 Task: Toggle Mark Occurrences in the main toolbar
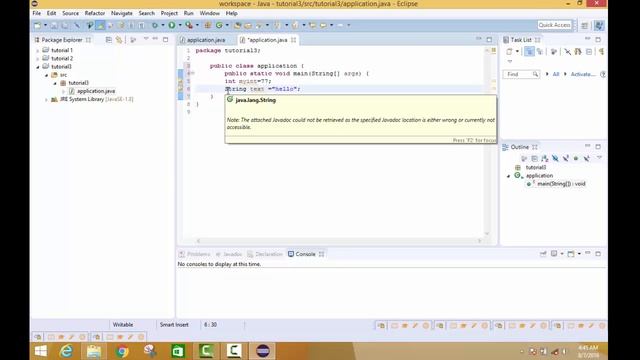100,25
